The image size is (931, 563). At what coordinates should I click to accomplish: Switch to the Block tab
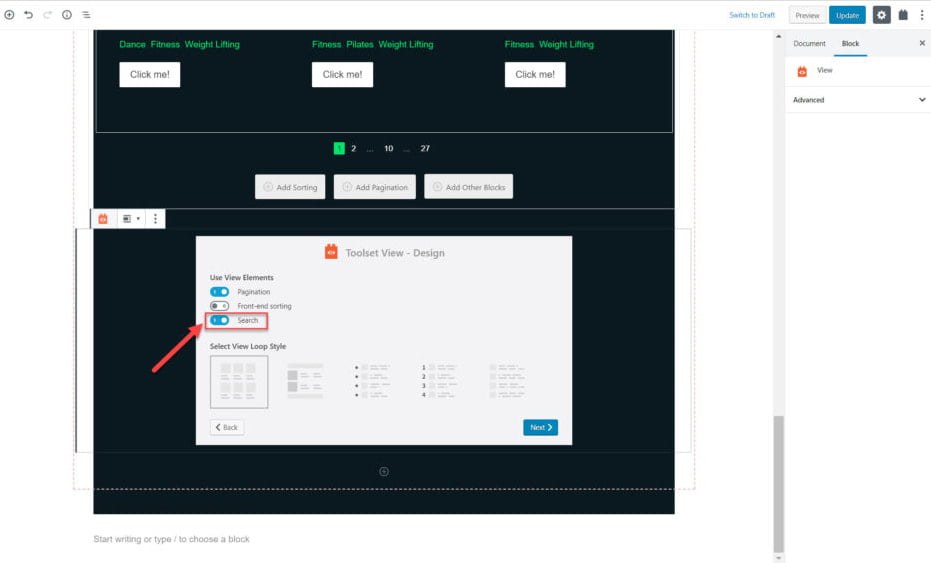tap(850, 43)
